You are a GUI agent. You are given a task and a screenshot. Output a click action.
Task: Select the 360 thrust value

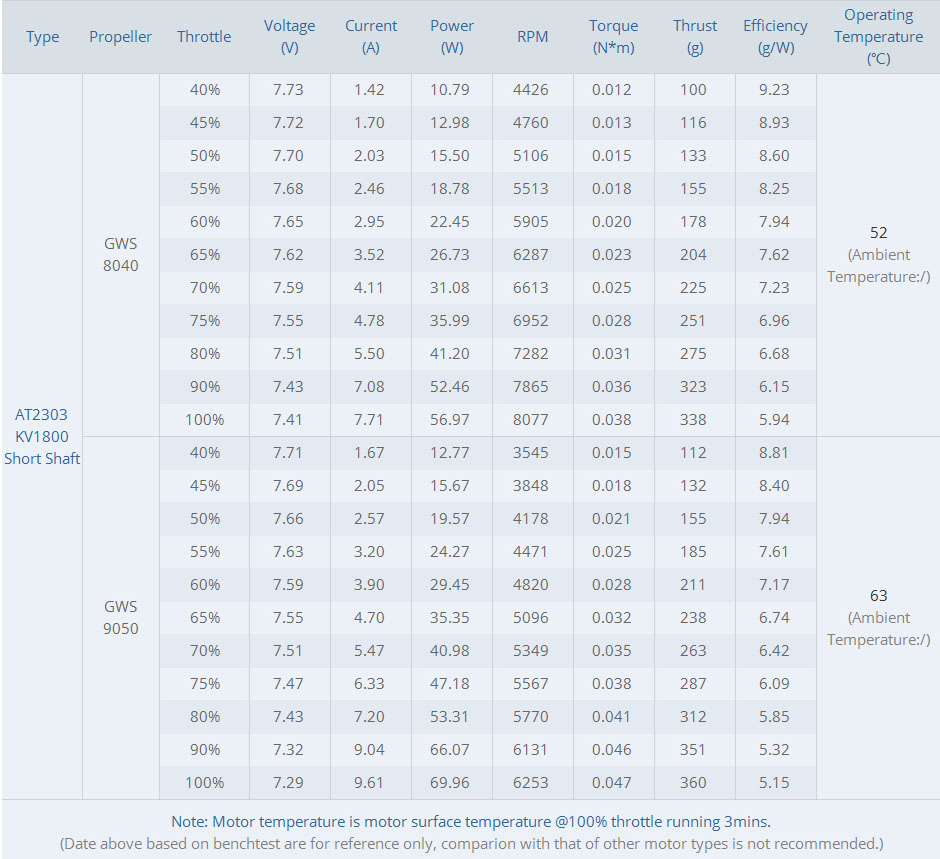point(692,783)
